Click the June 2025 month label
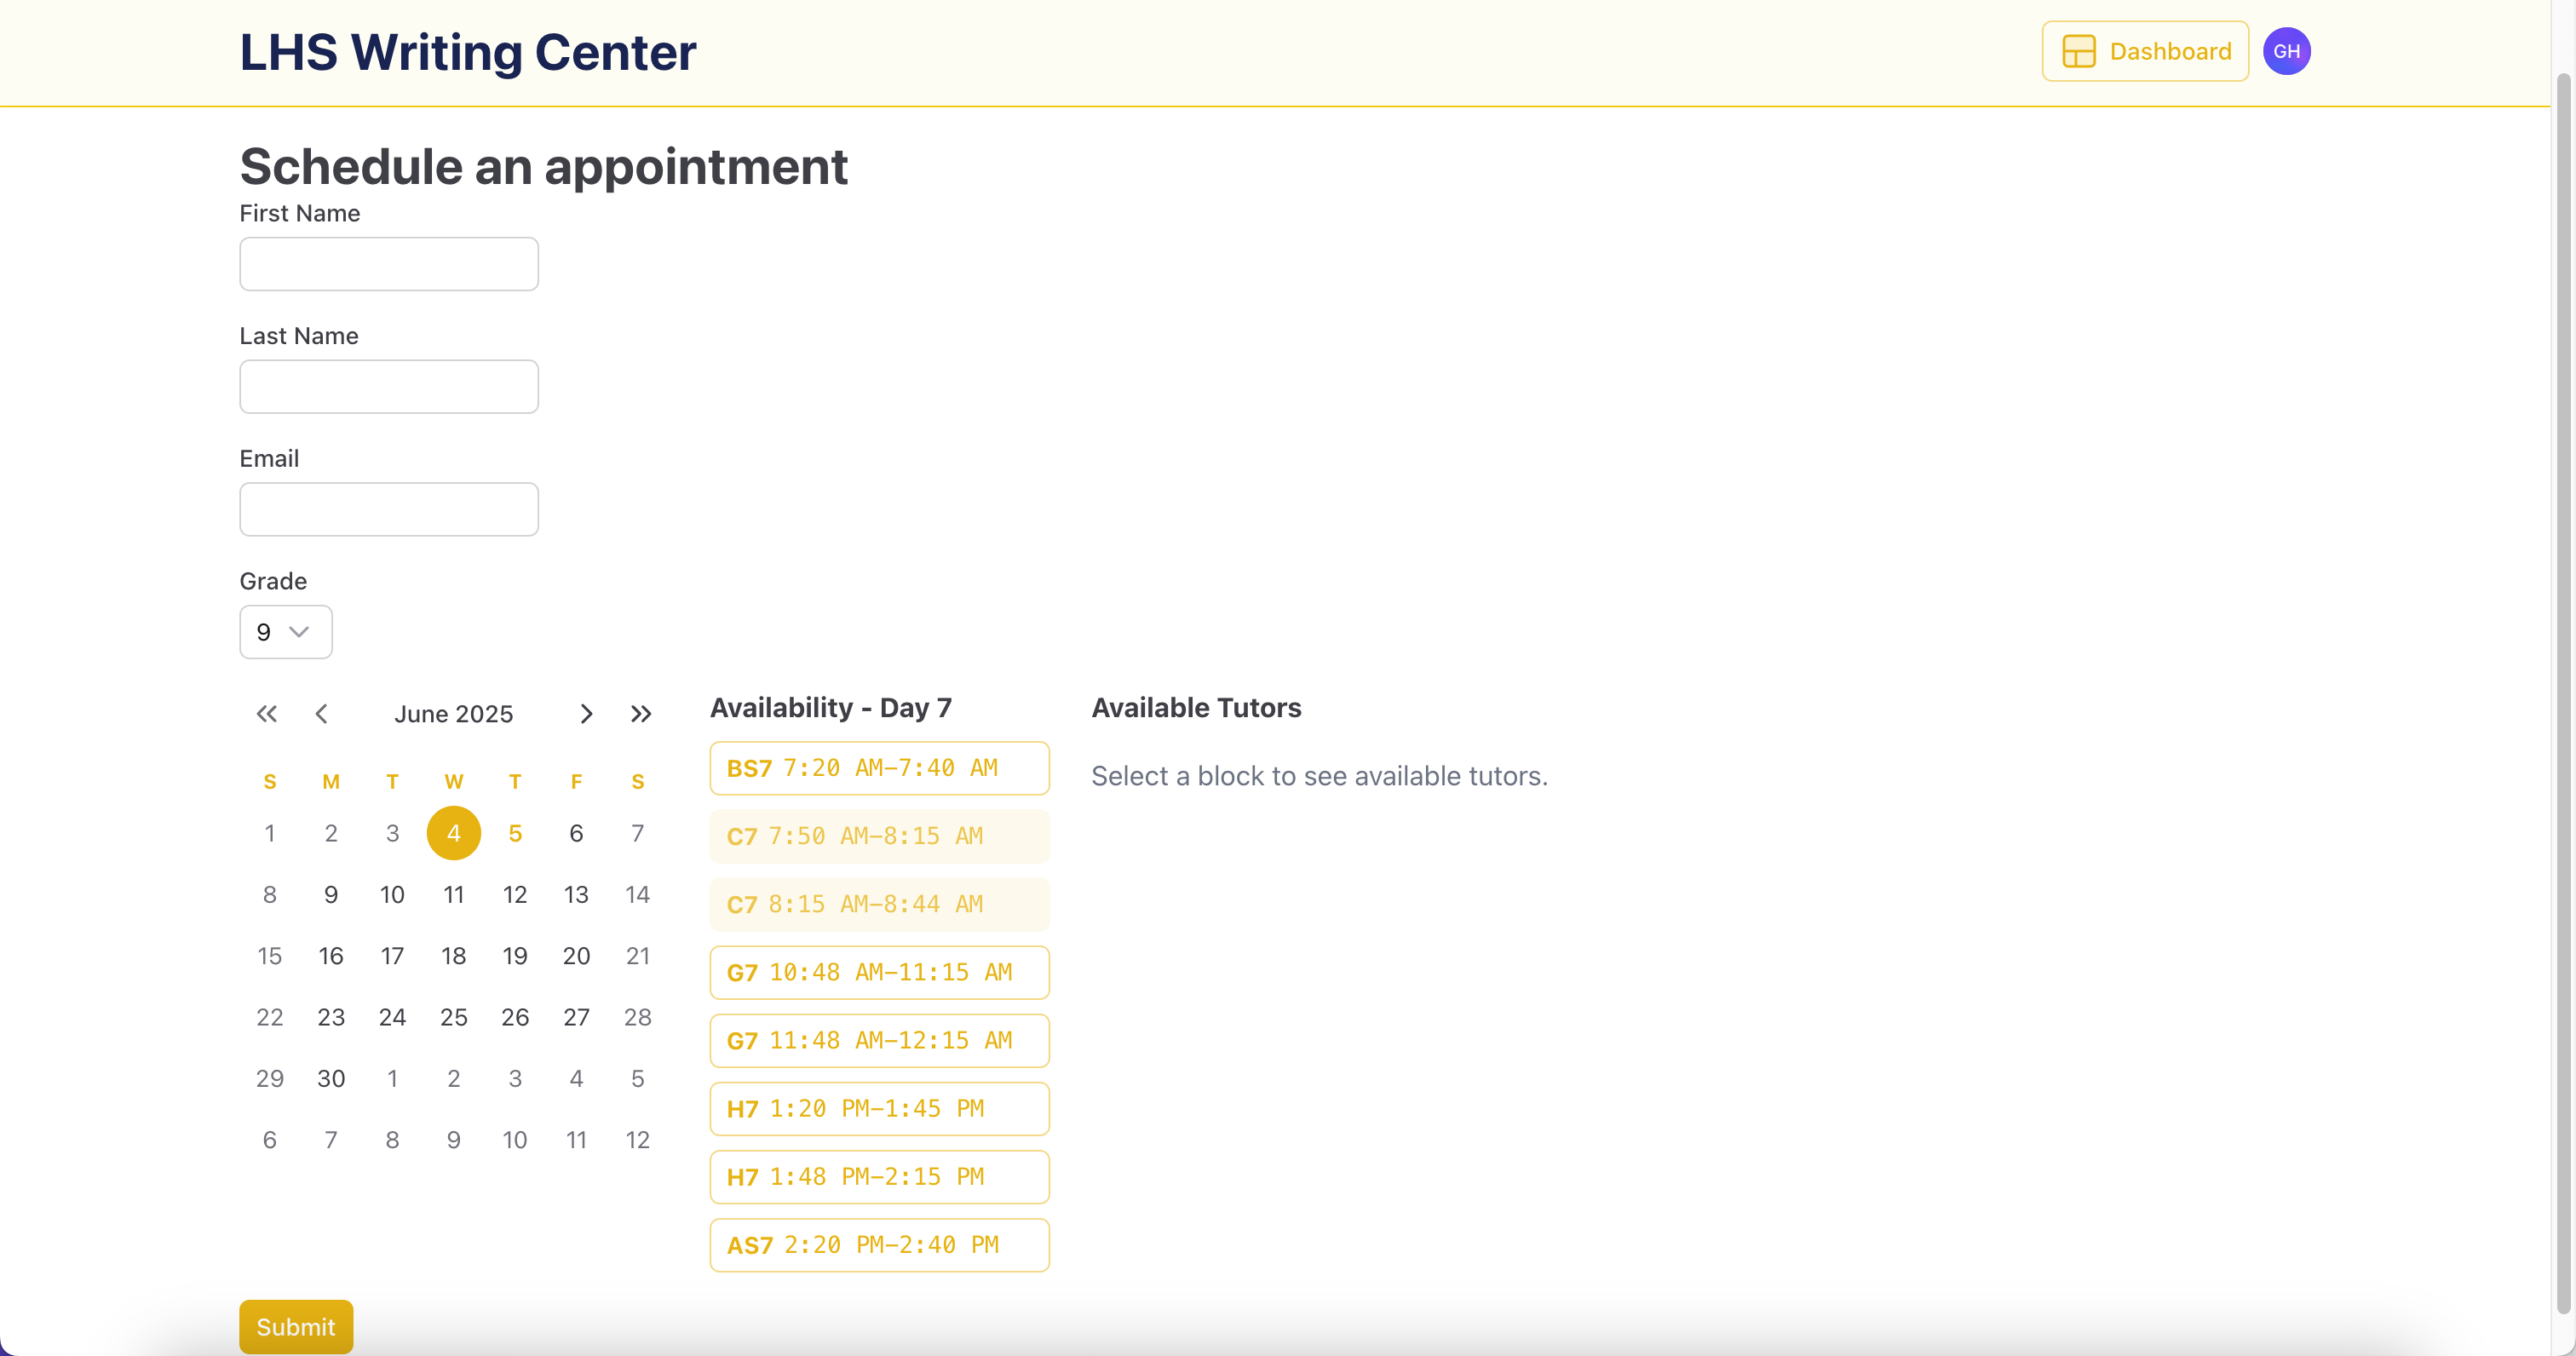 click(453, 714)
